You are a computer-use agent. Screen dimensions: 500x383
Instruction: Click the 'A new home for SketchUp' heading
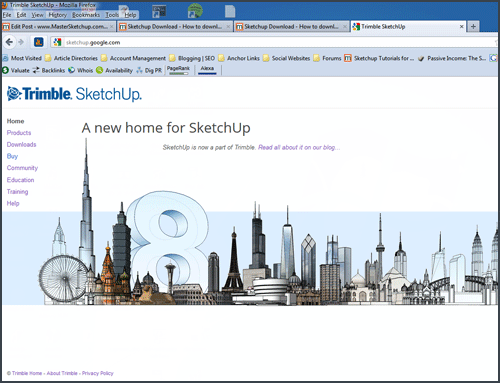click(x=166, y=128)
